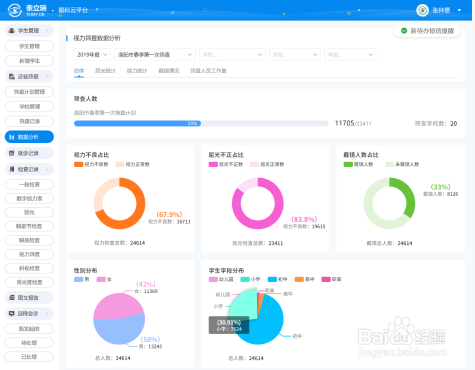Viewport: 475px width, 370px height.
Task: Toggle the 视力正常数 legend swatch
Action: tap(120, 164)
